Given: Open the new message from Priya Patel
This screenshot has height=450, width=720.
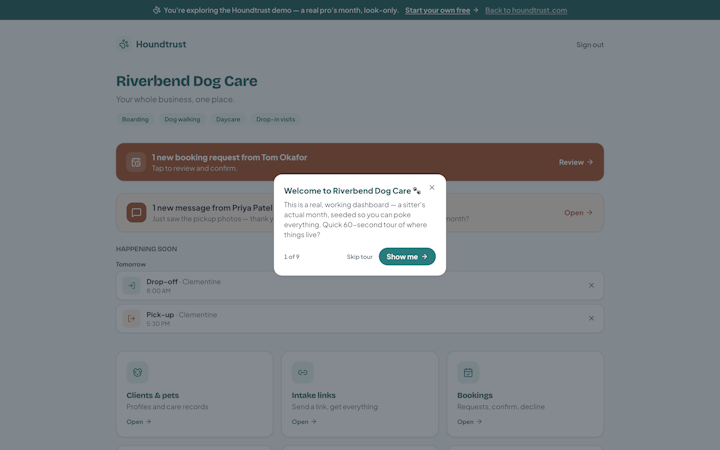Looking at the screenshot, I should click(578, 213).
